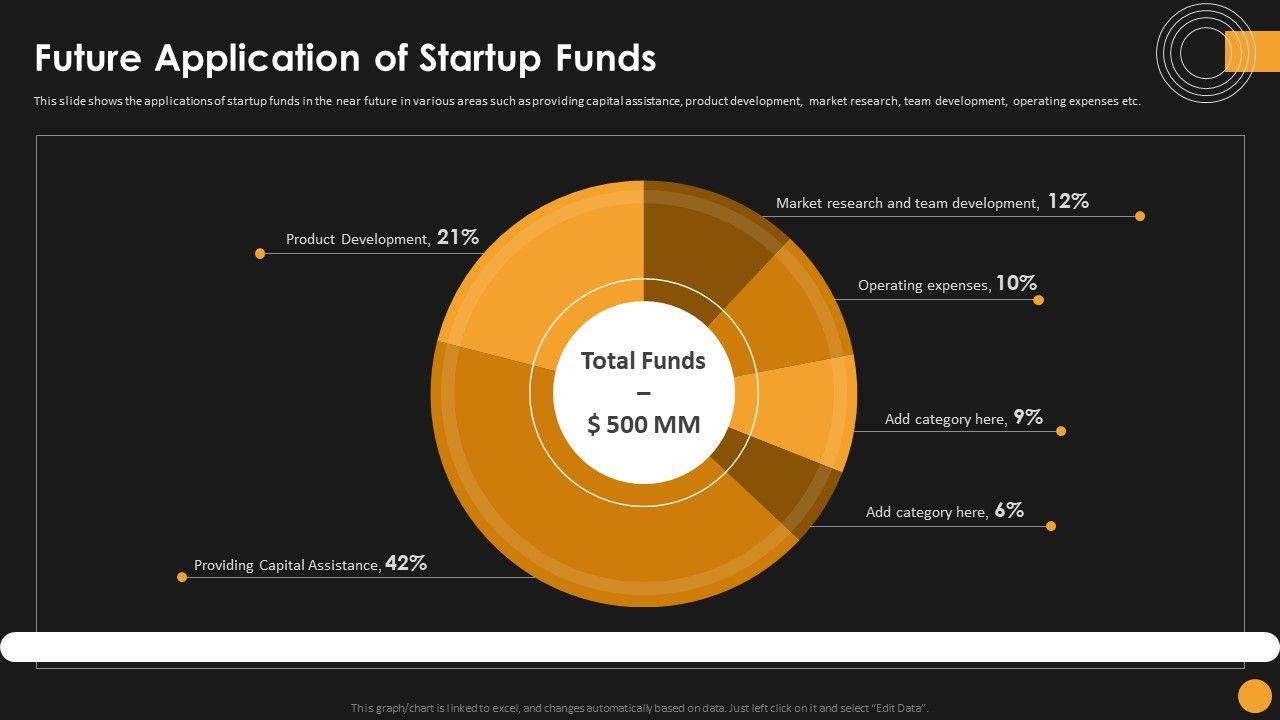Click the orange dot ending the Operating expenses line
This screenshot has width=1280, height=720.
(1038, 300)
